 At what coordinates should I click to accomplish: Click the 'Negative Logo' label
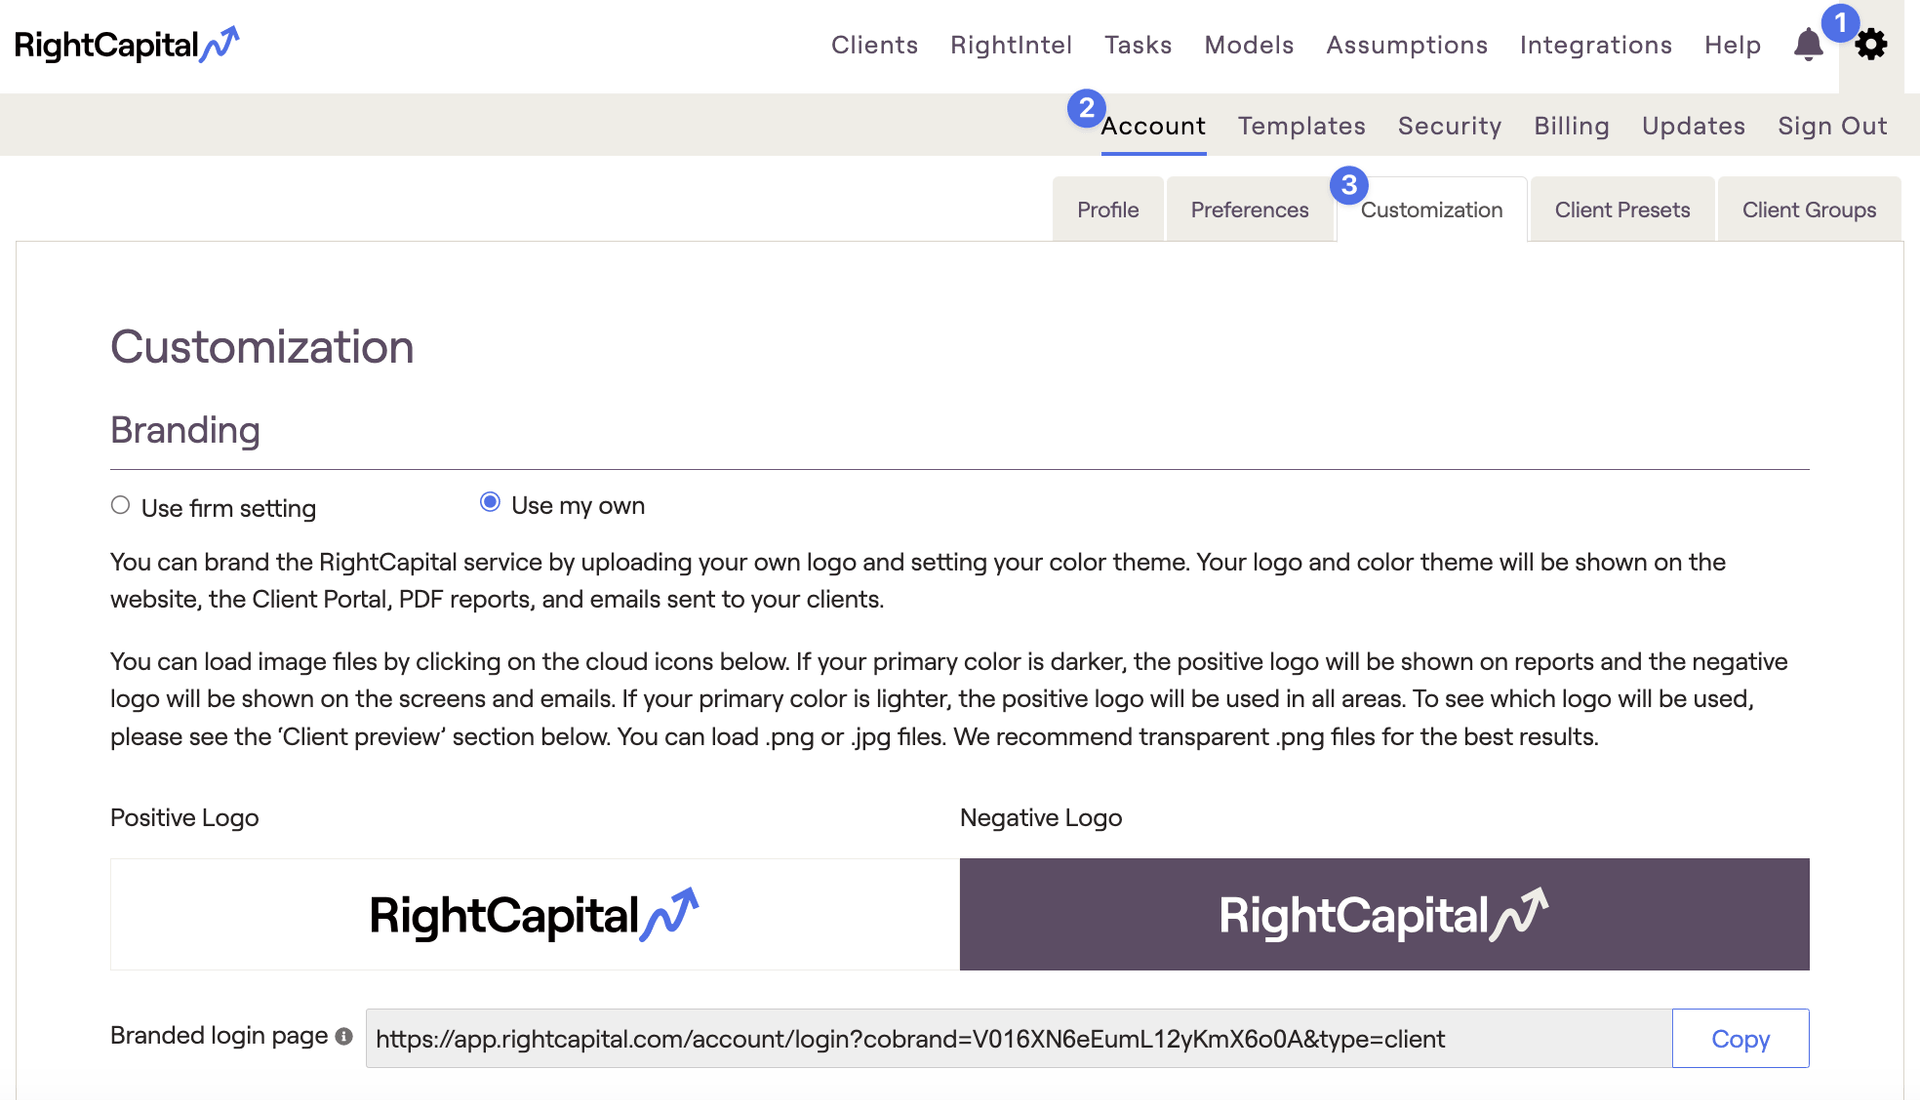pyautogui.click(x=1041, y=817)
